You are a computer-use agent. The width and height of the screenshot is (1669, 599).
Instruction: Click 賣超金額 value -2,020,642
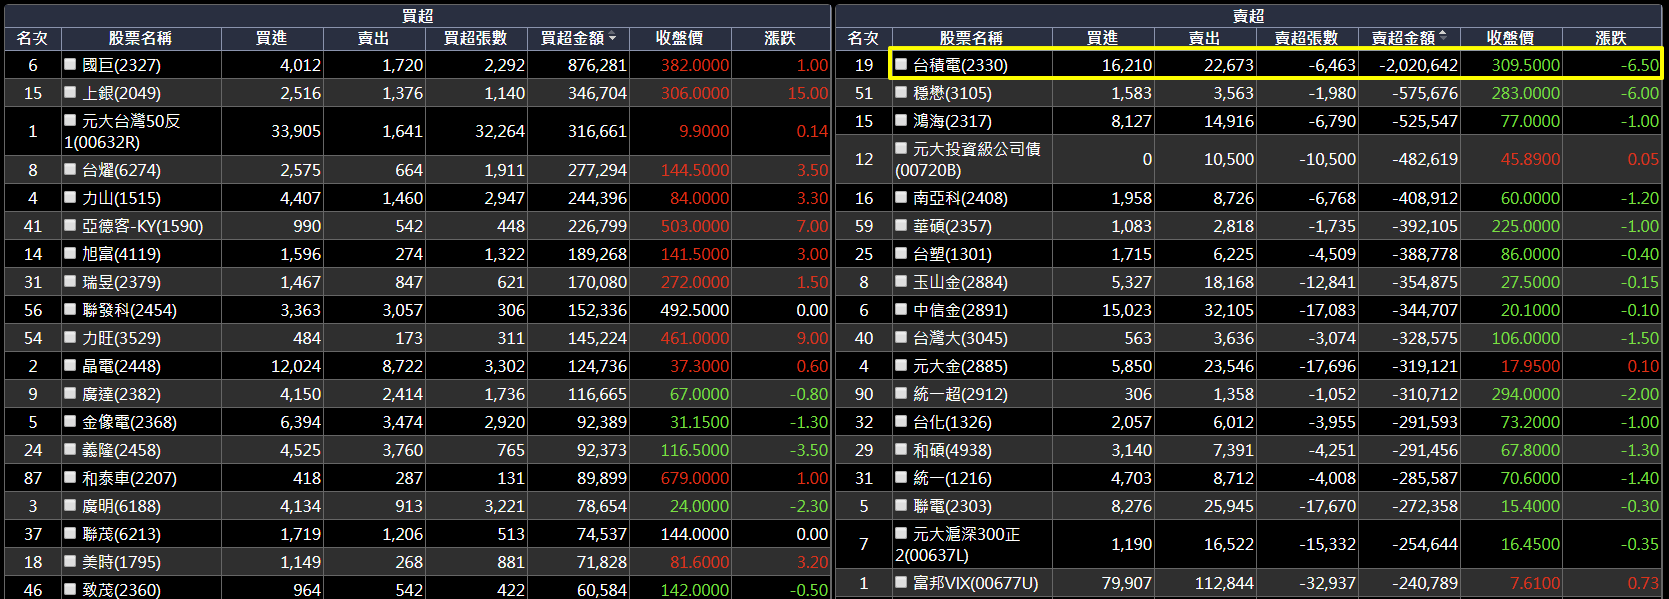coord(1418,65)
